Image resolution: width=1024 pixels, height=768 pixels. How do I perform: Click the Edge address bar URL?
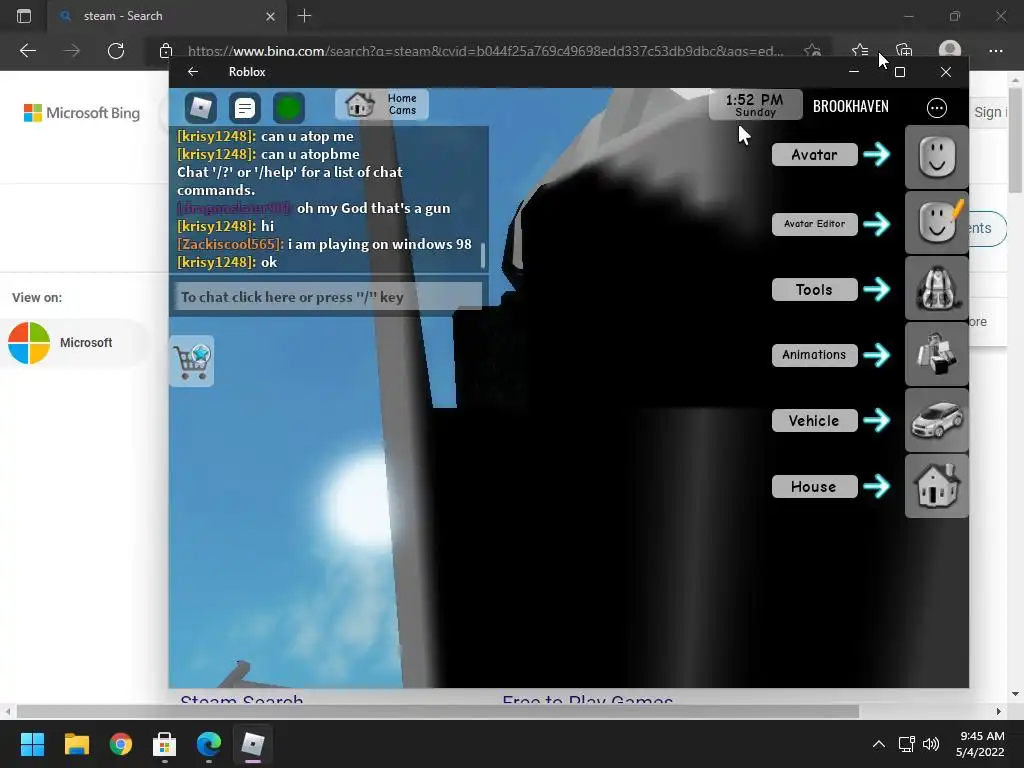click(485, 50)
